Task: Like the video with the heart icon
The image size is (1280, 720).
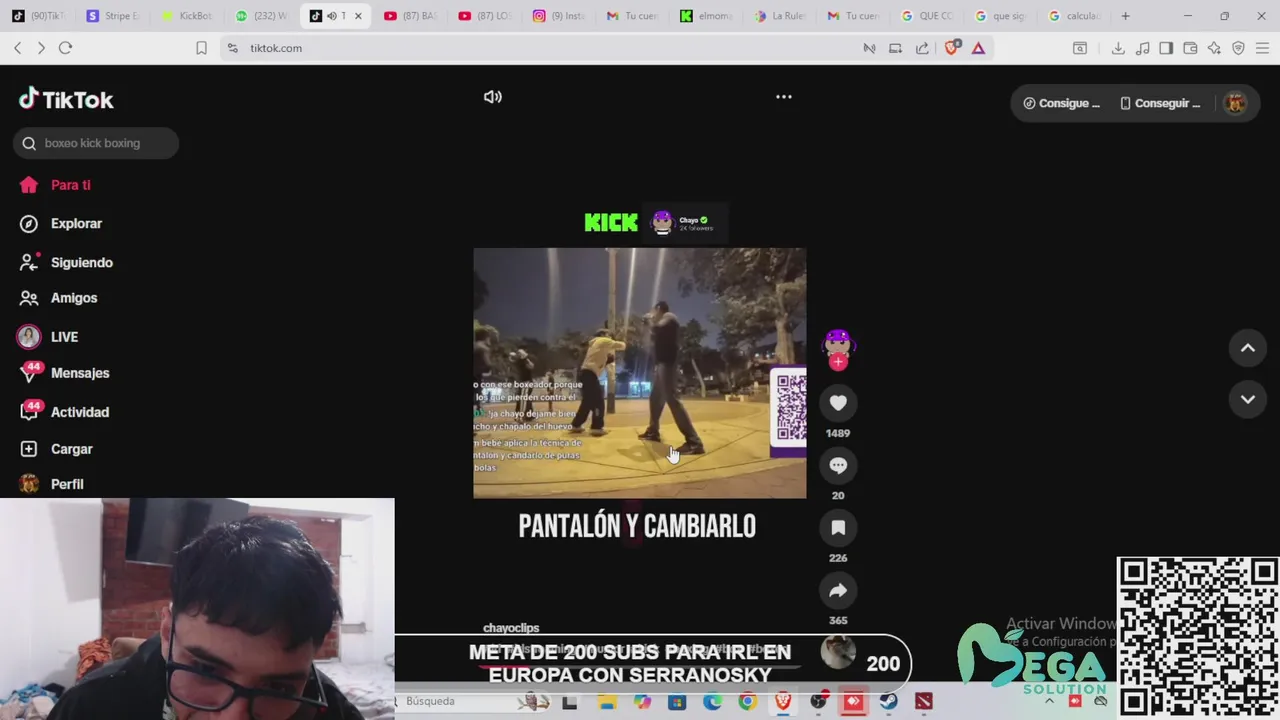Action: (838, 403)
